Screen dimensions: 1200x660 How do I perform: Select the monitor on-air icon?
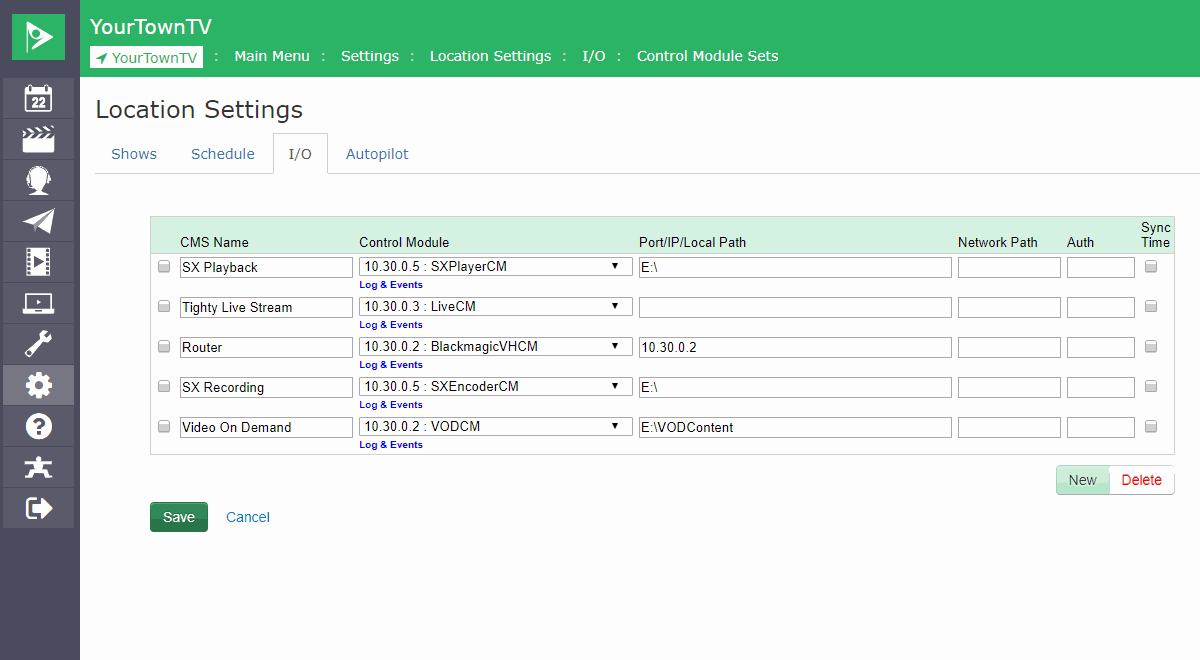pos(38,303)
